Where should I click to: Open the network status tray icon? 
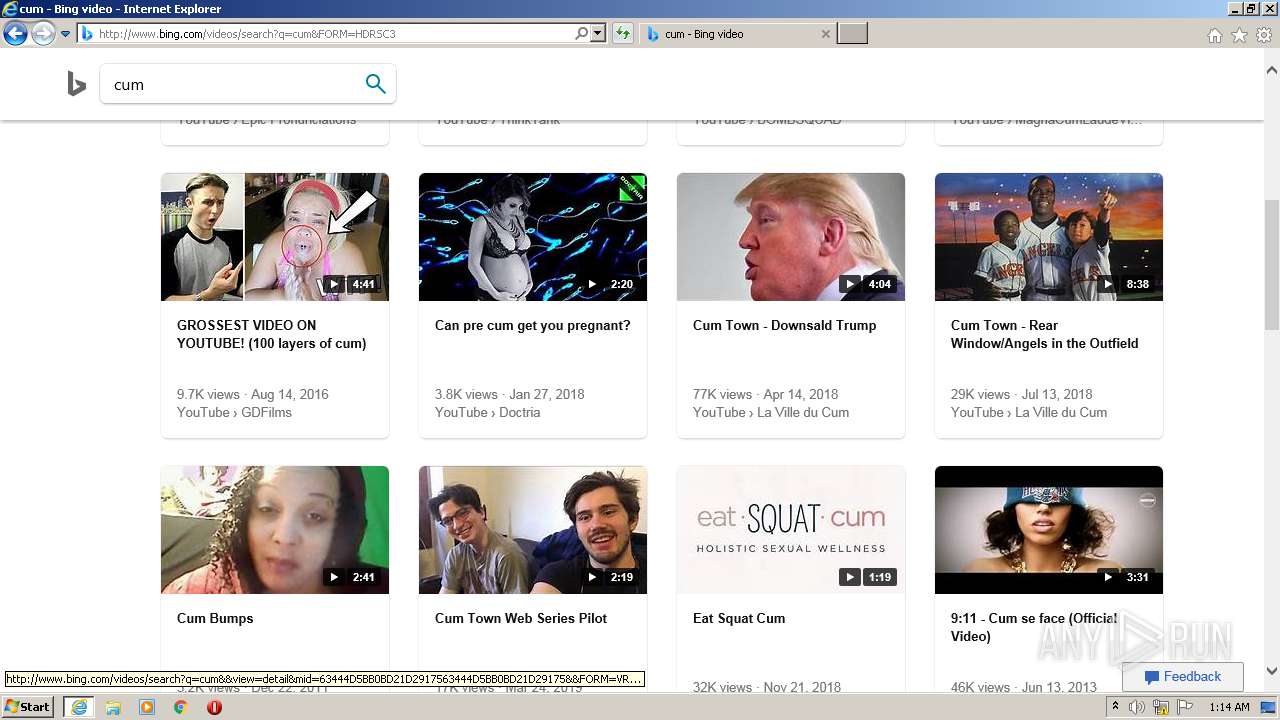pos(1161,707)
